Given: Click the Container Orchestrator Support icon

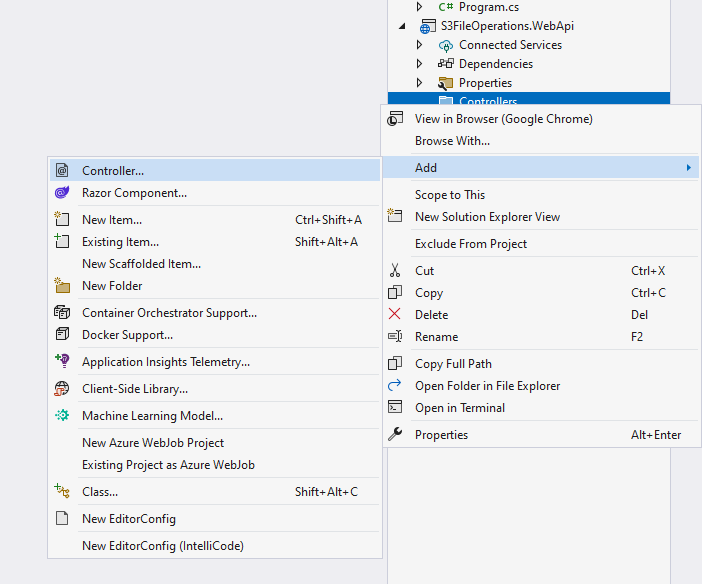Looking at the screenshot, I should (62, 313).
